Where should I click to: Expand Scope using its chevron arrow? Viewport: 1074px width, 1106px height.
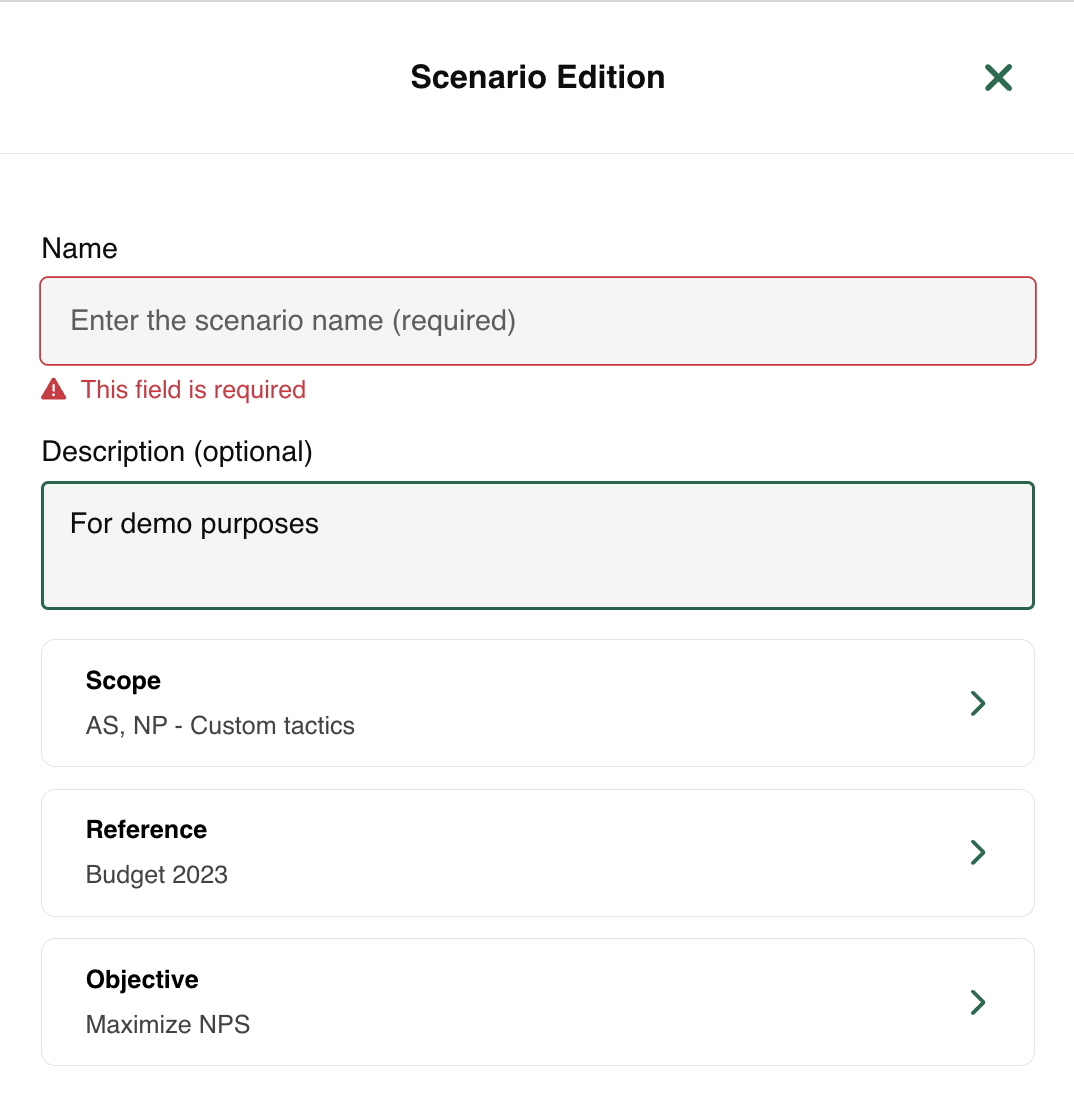click(x=977, y=703)
